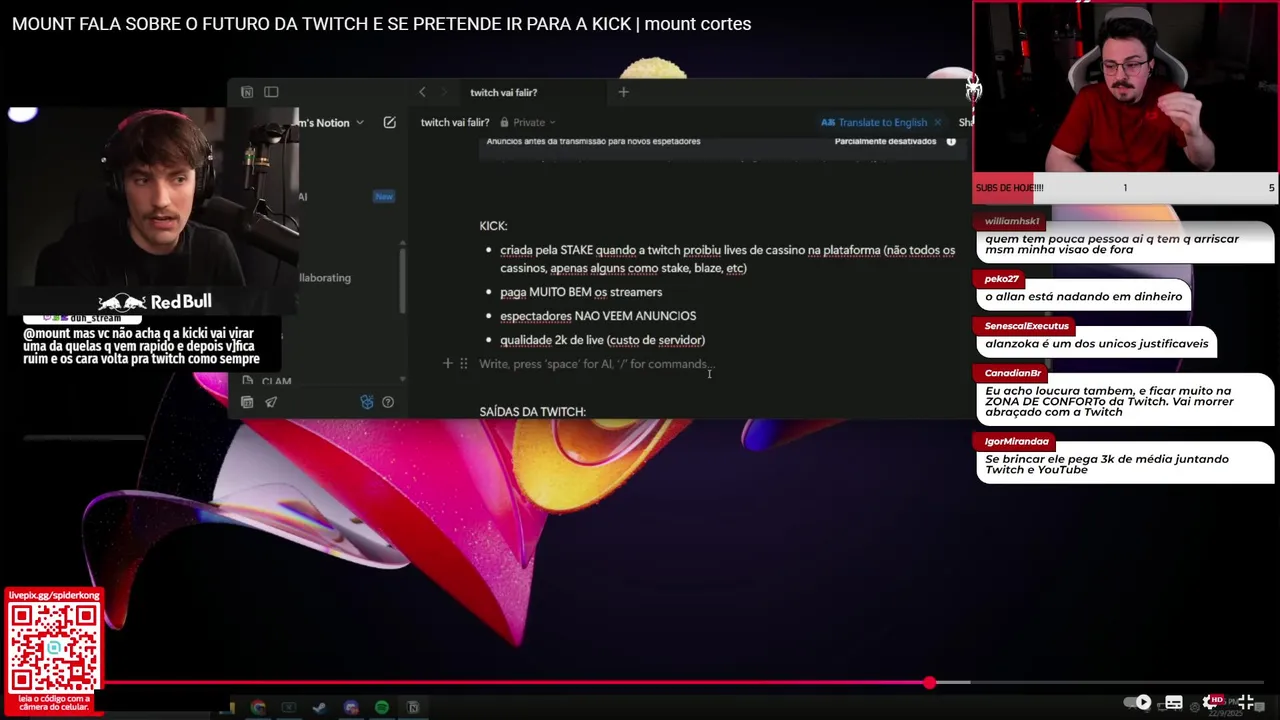The image size is (1280, 720).
Task: Close the Translate to English banner
Action: coord(937,122)
